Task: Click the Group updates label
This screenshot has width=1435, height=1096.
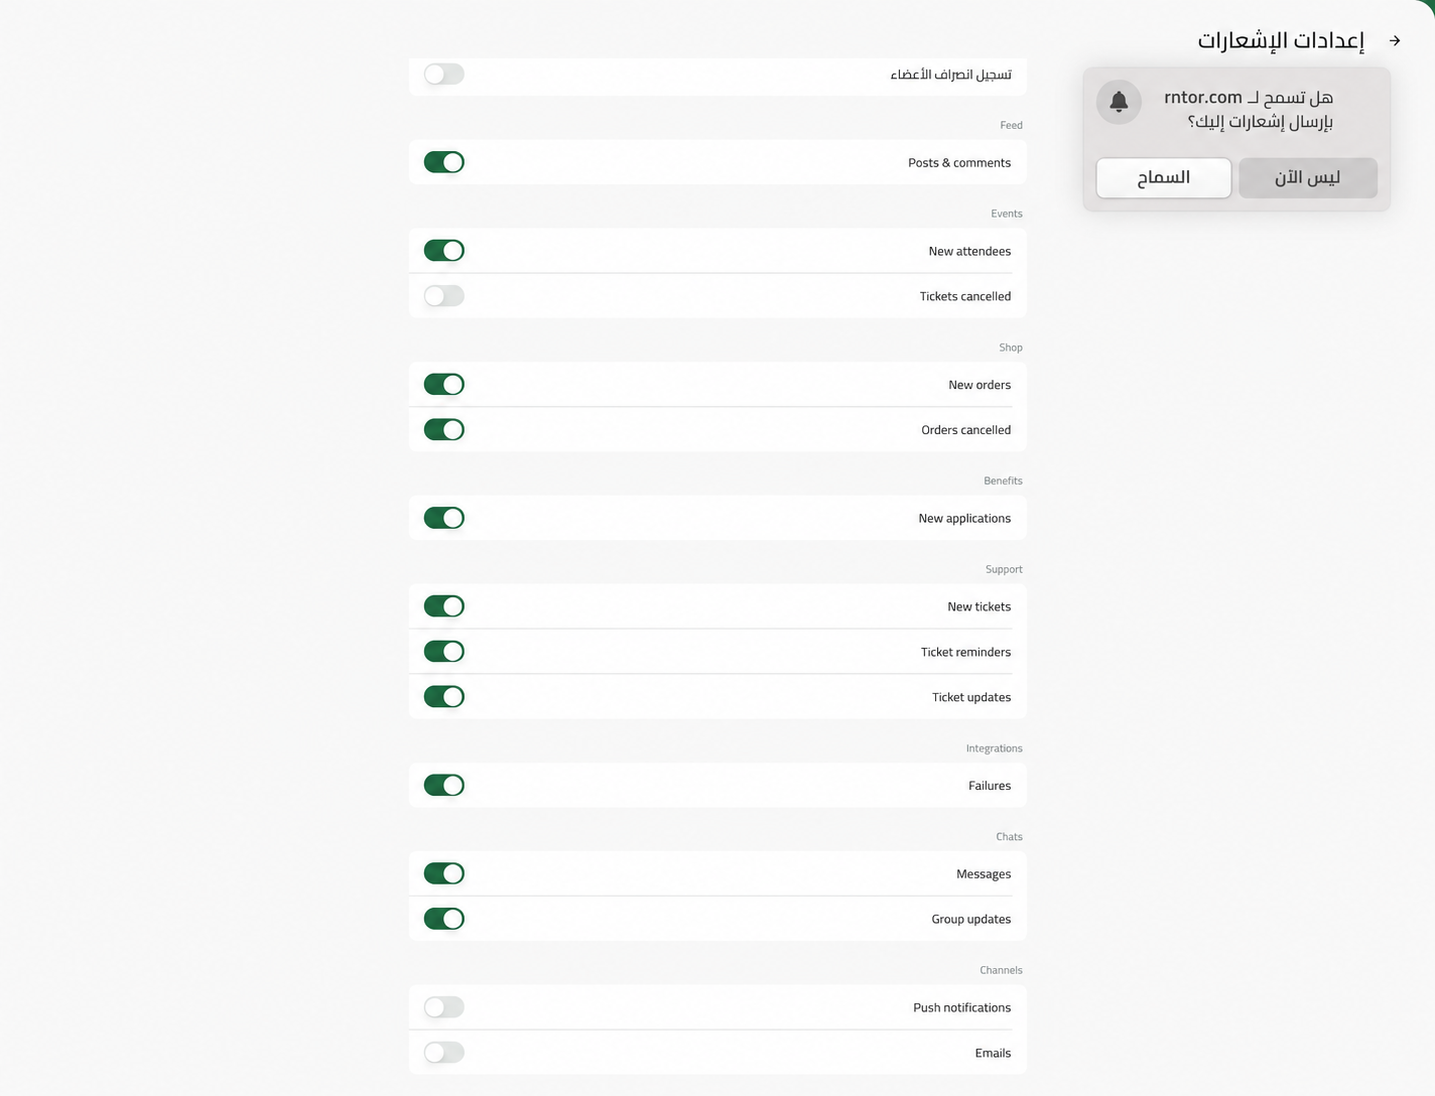Action: (970, 920)
